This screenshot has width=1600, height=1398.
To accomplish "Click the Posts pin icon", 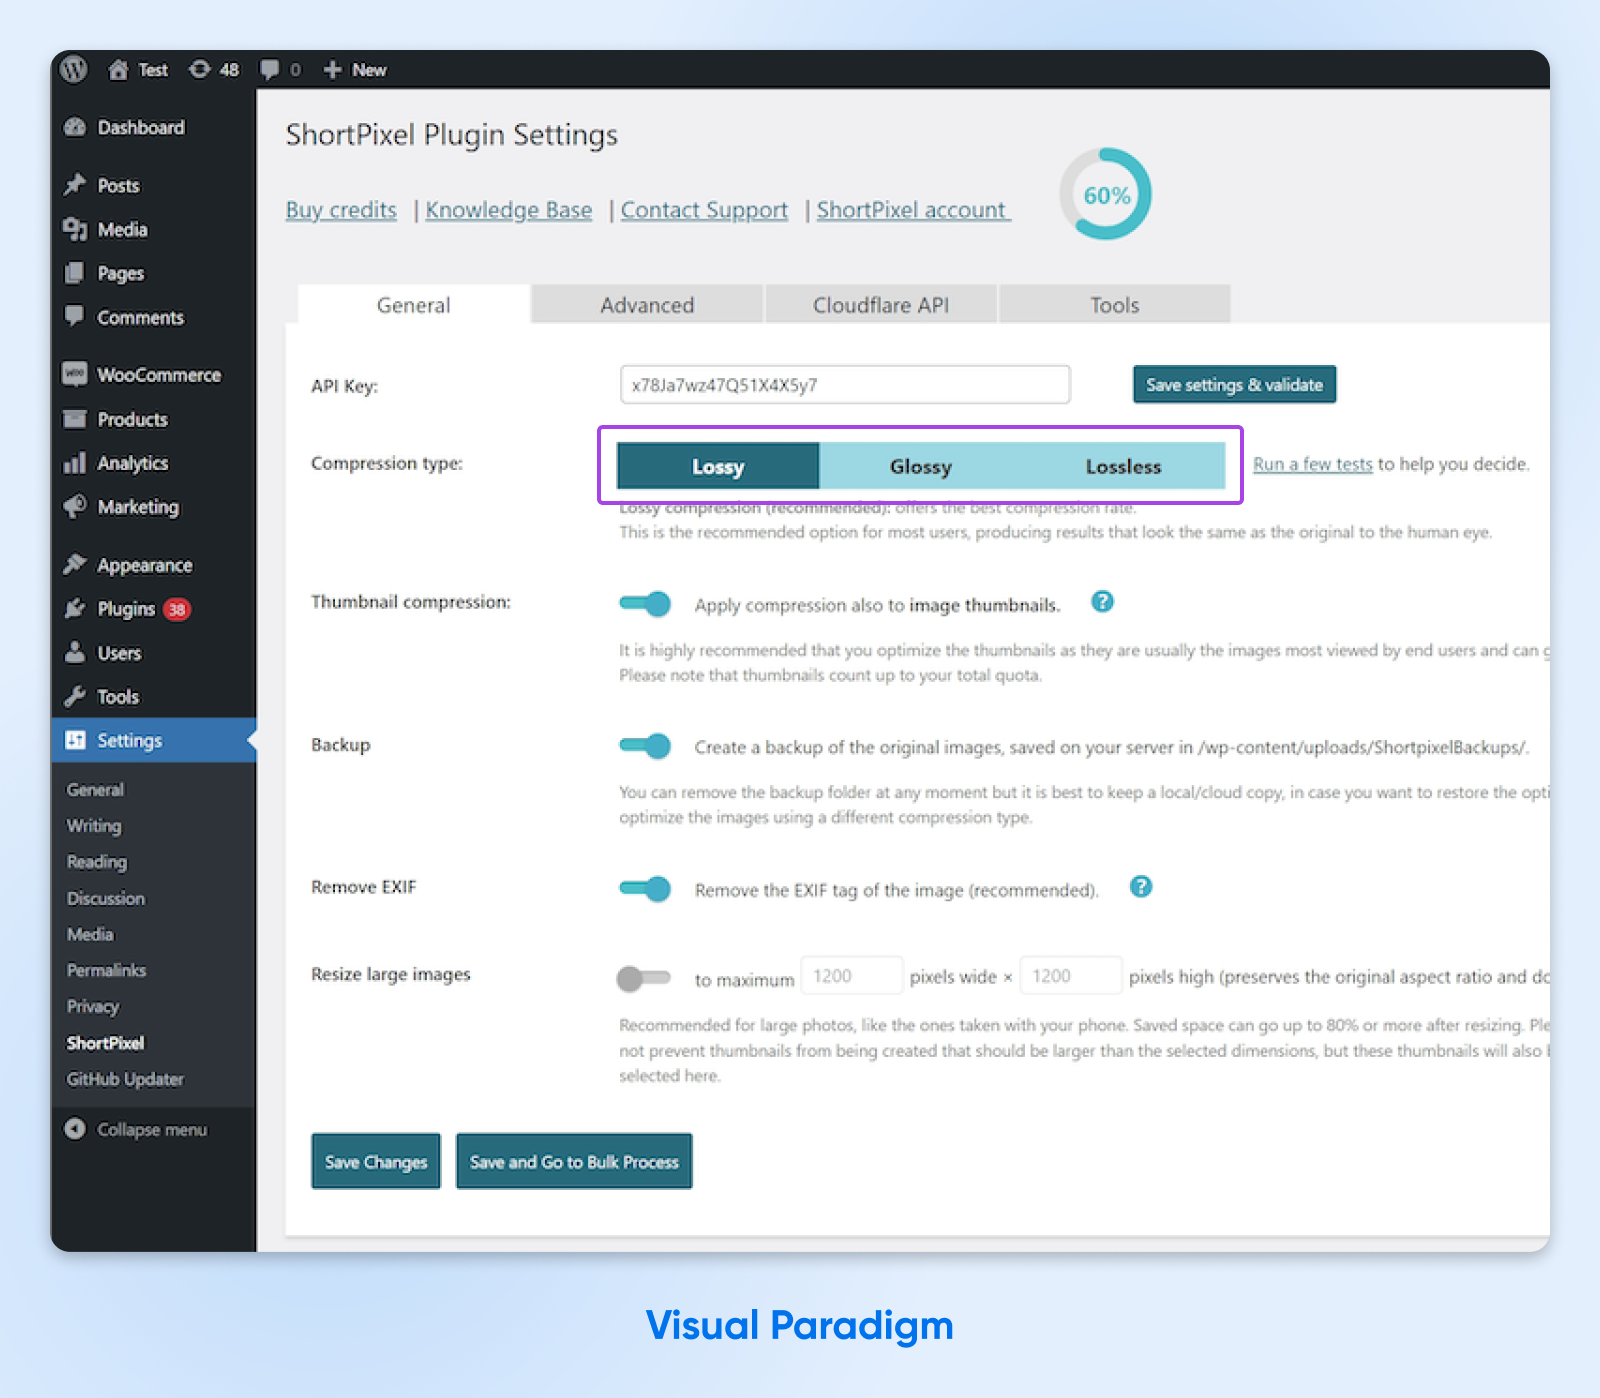I will [x=75, y=185].
